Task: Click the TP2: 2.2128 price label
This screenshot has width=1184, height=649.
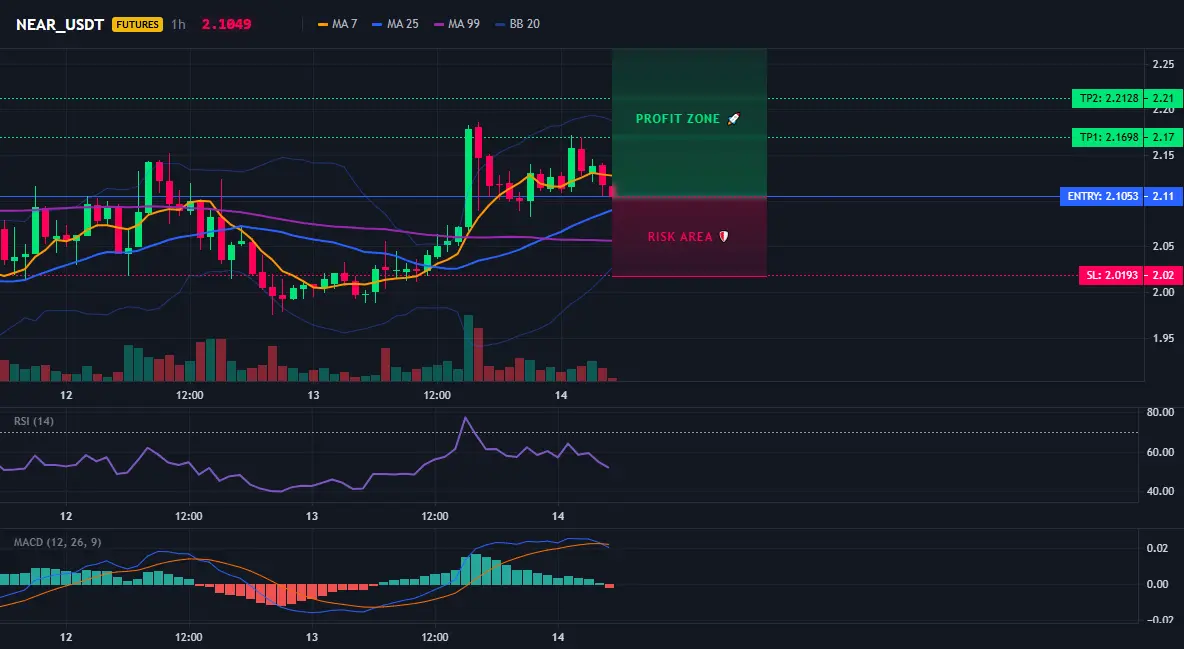Action: [1108, 98]
